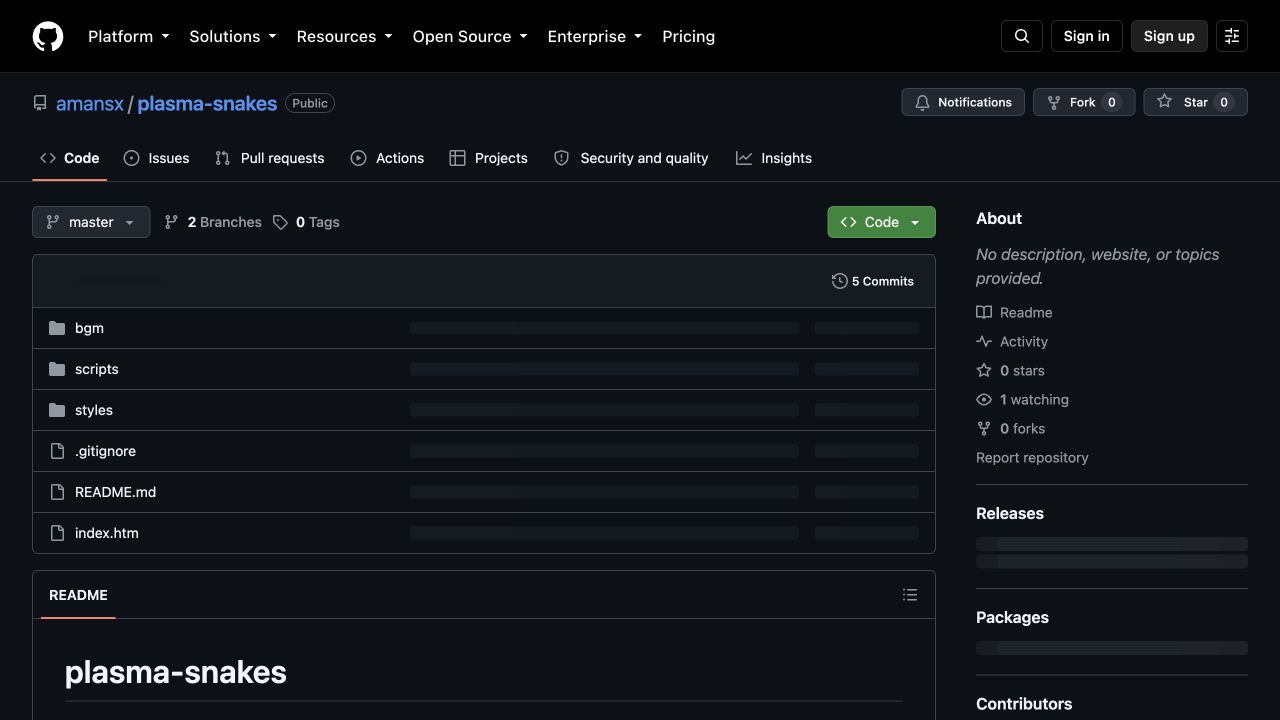Switch to the Actions tab
The height and width of the screenshot is (720, 1280).
387,158
